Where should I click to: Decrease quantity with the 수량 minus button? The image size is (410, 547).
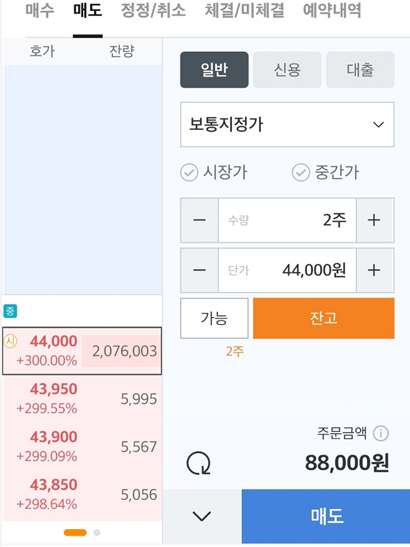[x=200, y=220]
